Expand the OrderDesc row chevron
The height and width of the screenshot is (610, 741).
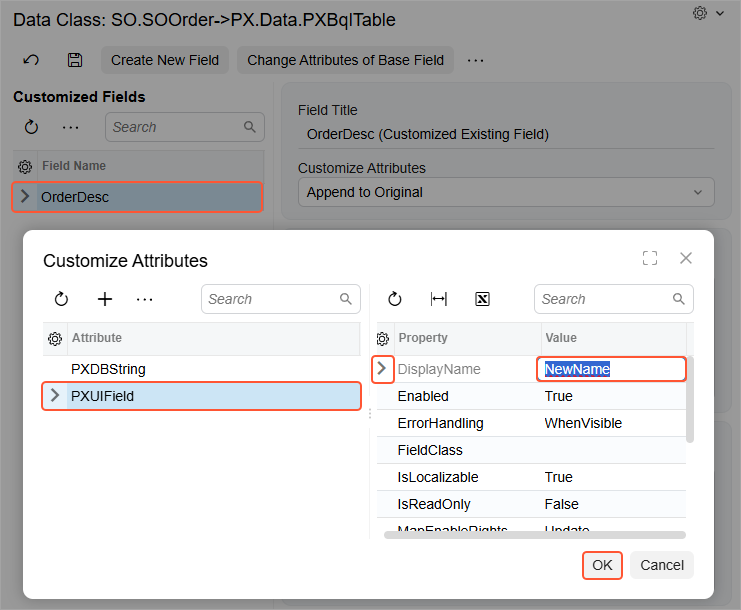tap(25, 196)
